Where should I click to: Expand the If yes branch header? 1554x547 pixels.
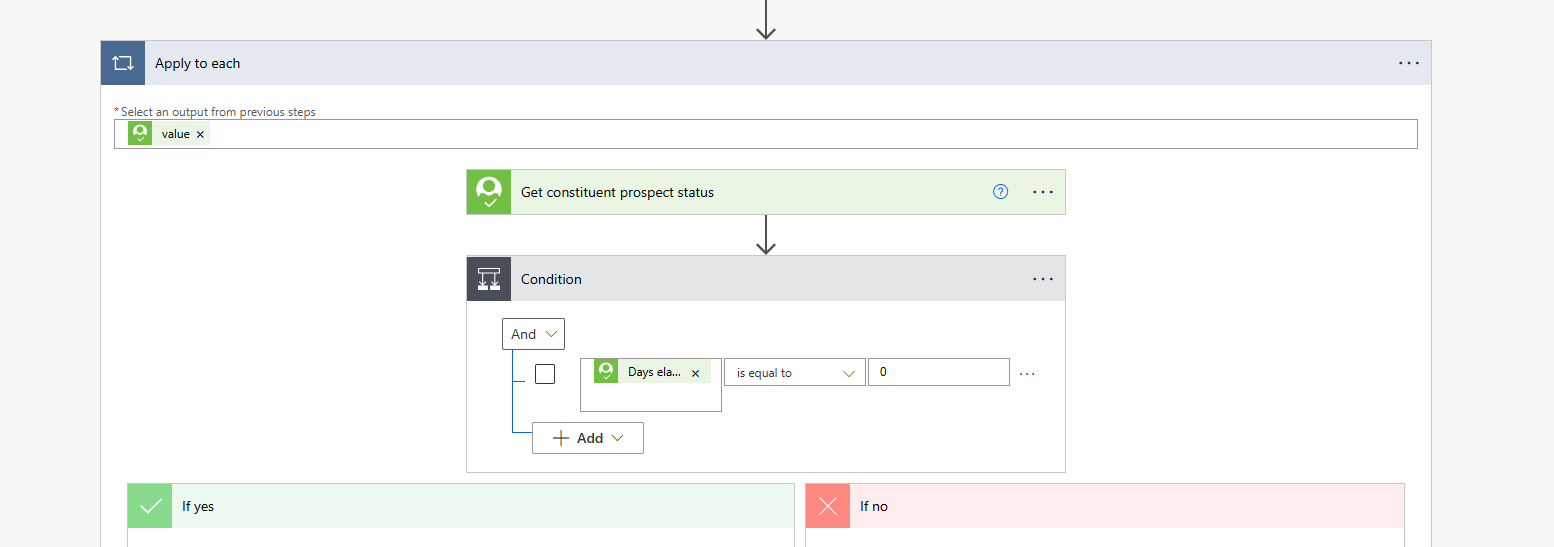pyautogui.click(x=480, y=506)
